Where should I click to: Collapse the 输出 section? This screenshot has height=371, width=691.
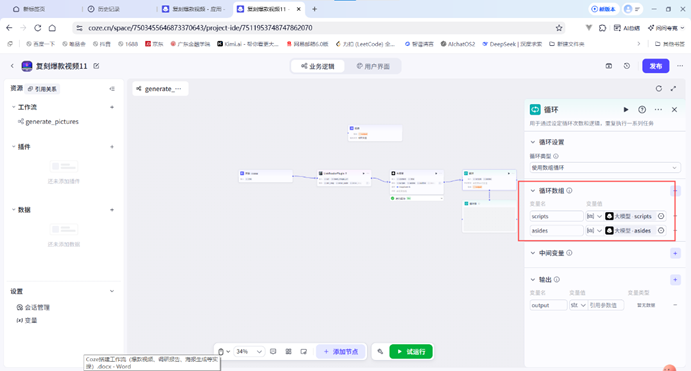tap(533, 280)
